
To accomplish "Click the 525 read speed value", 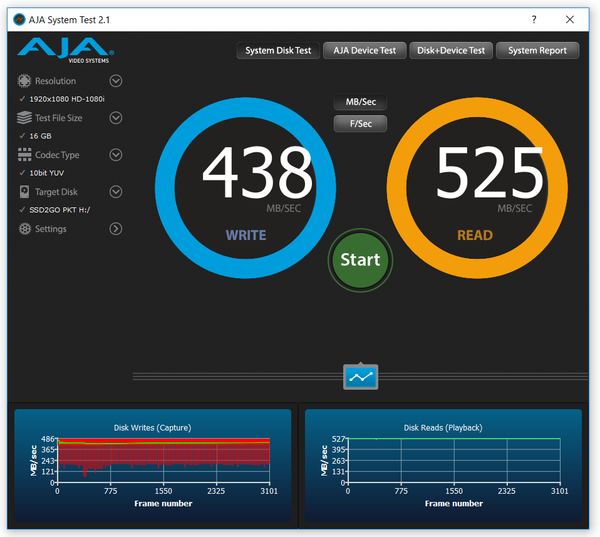I will (x=489, y=173).
